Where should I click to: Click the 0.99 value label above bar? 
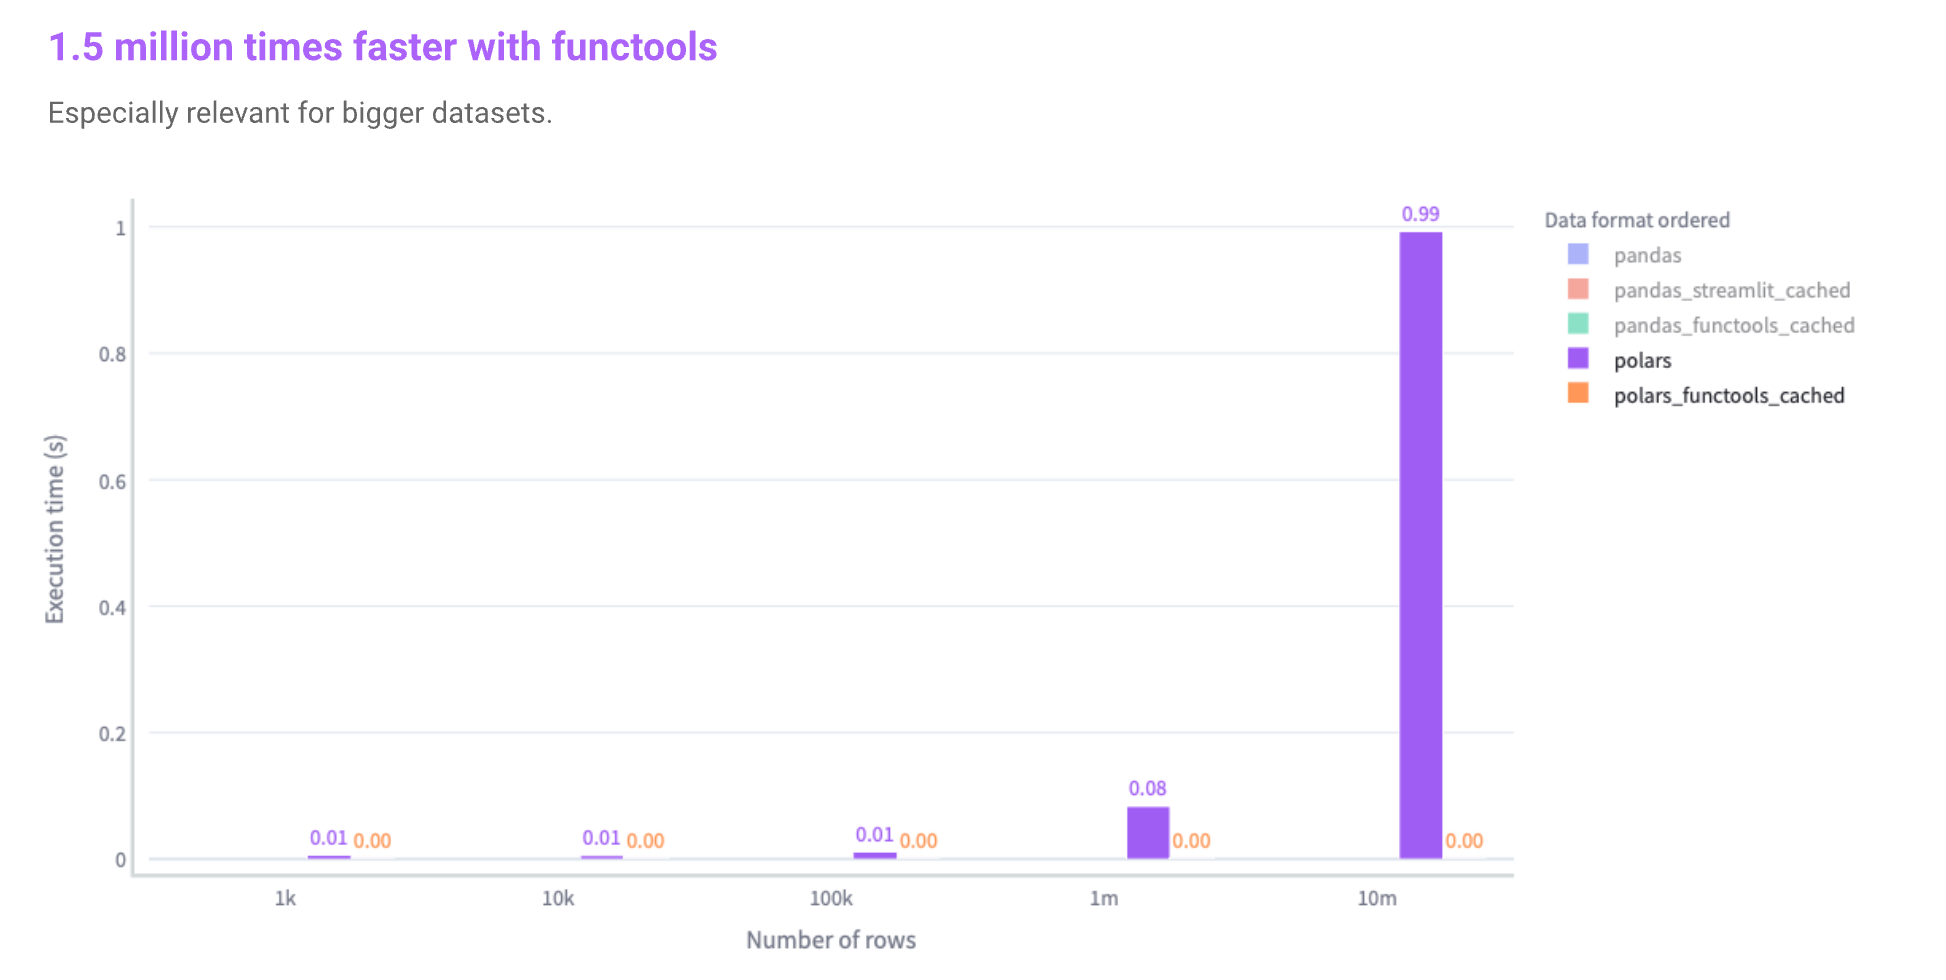pos(1420,214)
